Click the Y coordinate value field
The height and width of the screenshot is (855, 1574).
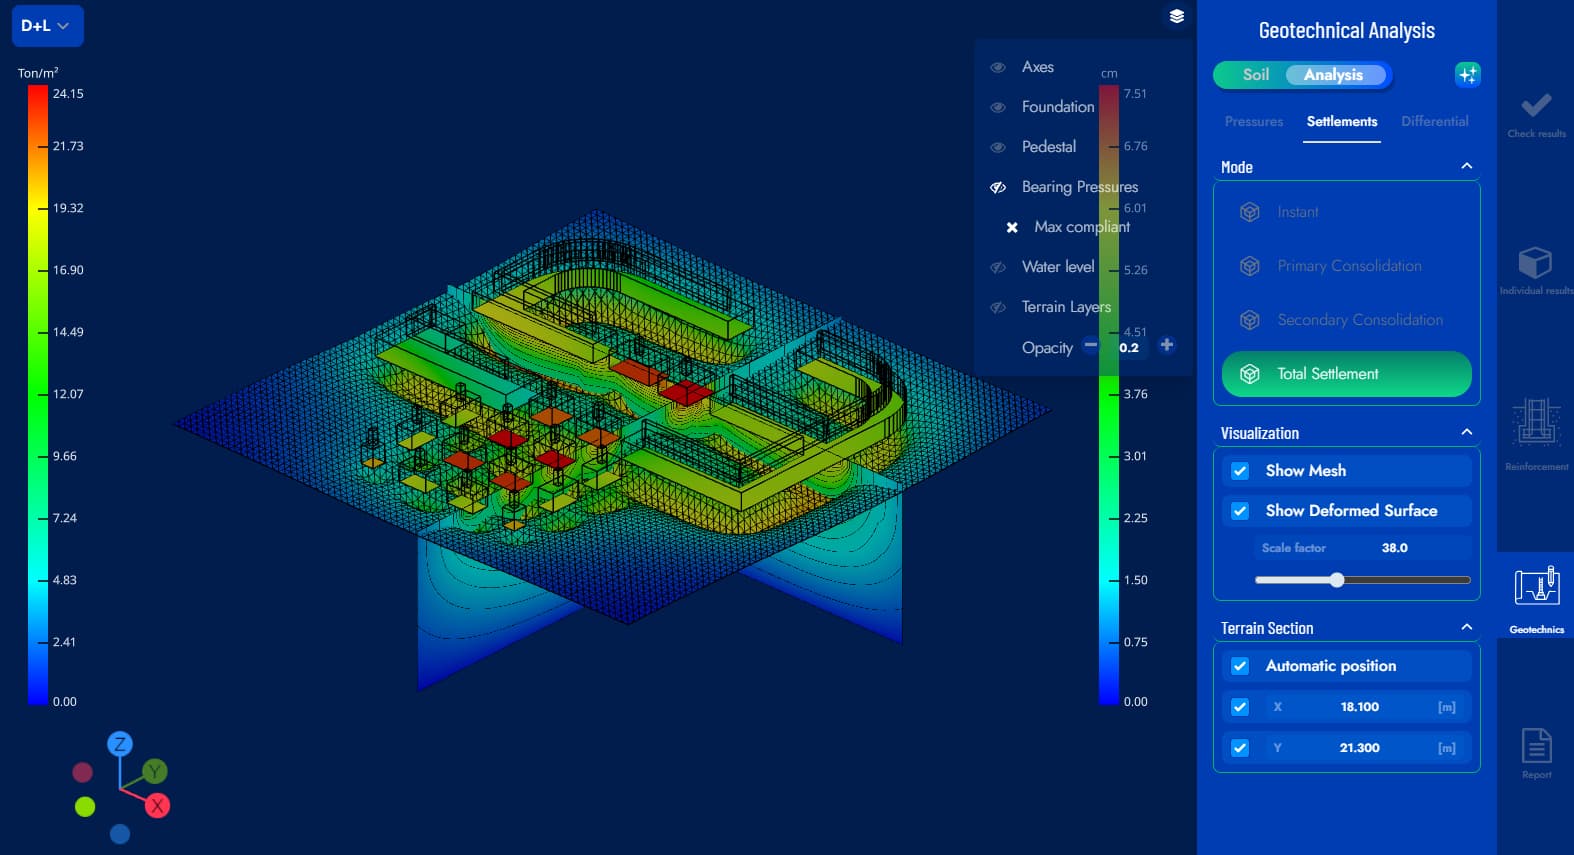(x=1359, y=748)
